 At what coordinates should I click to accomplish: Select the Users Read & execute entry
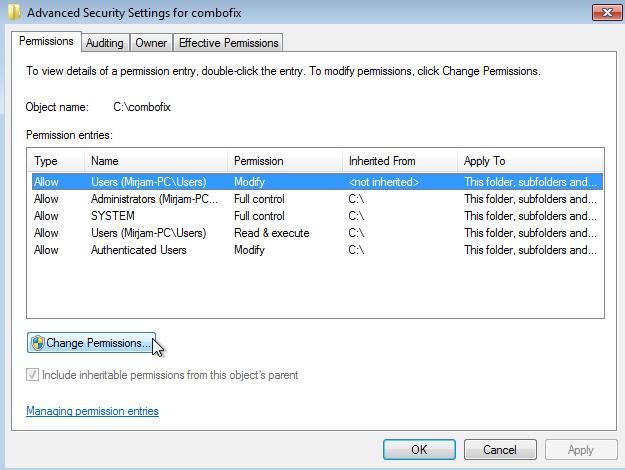click(x=148, y=233)
